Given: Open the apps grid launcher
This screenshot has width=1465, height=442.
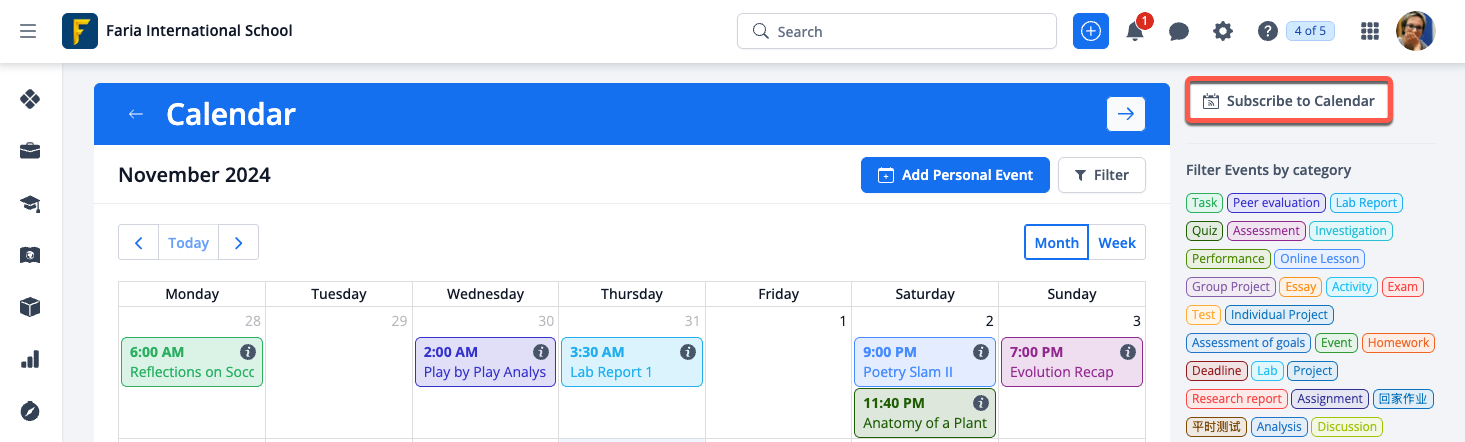Looking at the screenshot, I should (1370, 32).
